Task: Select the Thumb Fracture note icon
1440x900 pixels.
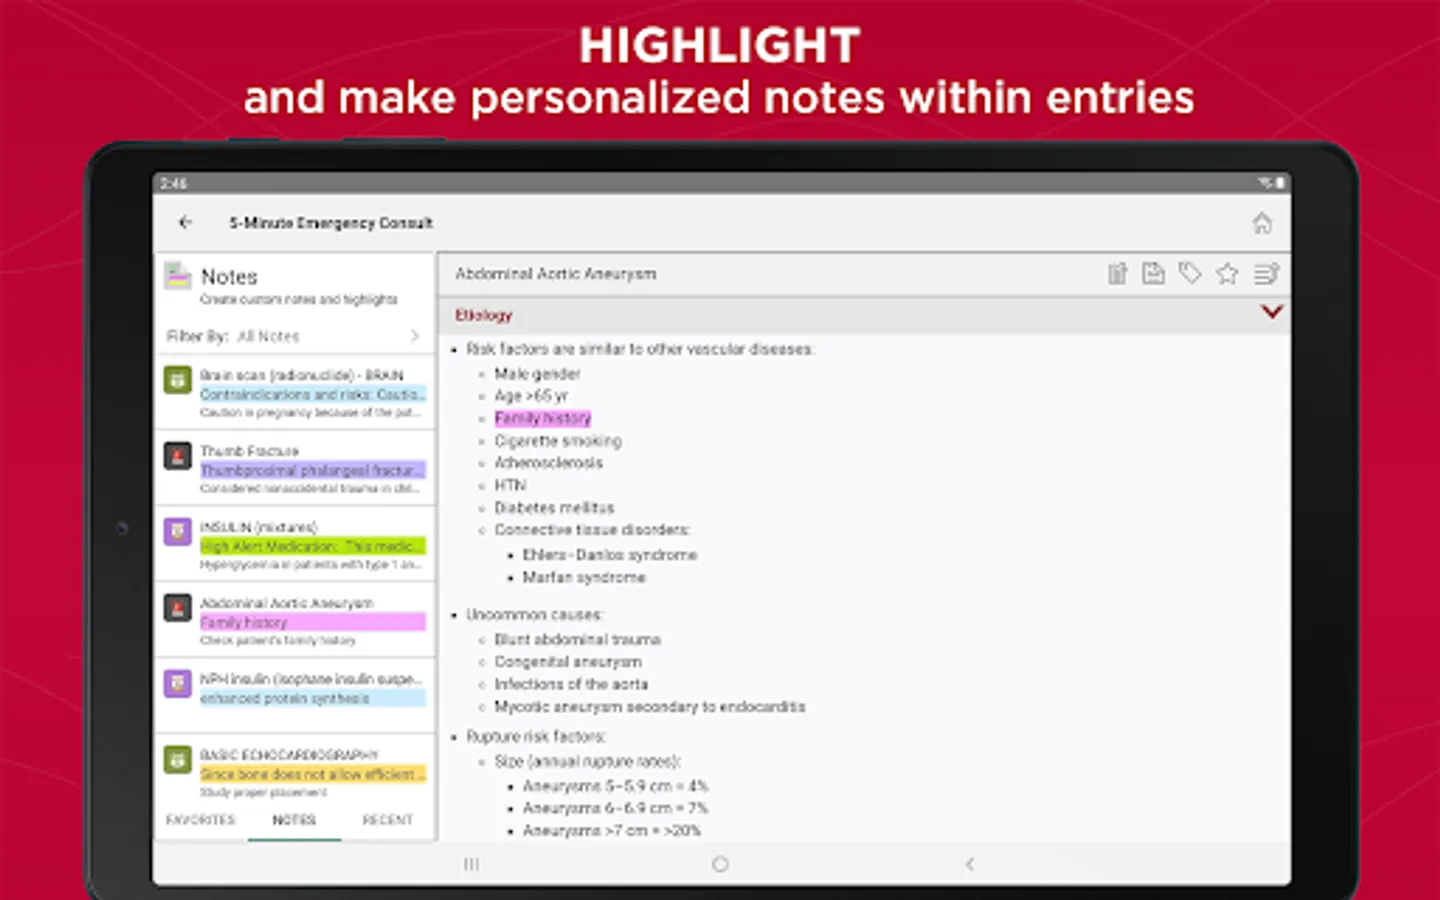Action: 177,457
